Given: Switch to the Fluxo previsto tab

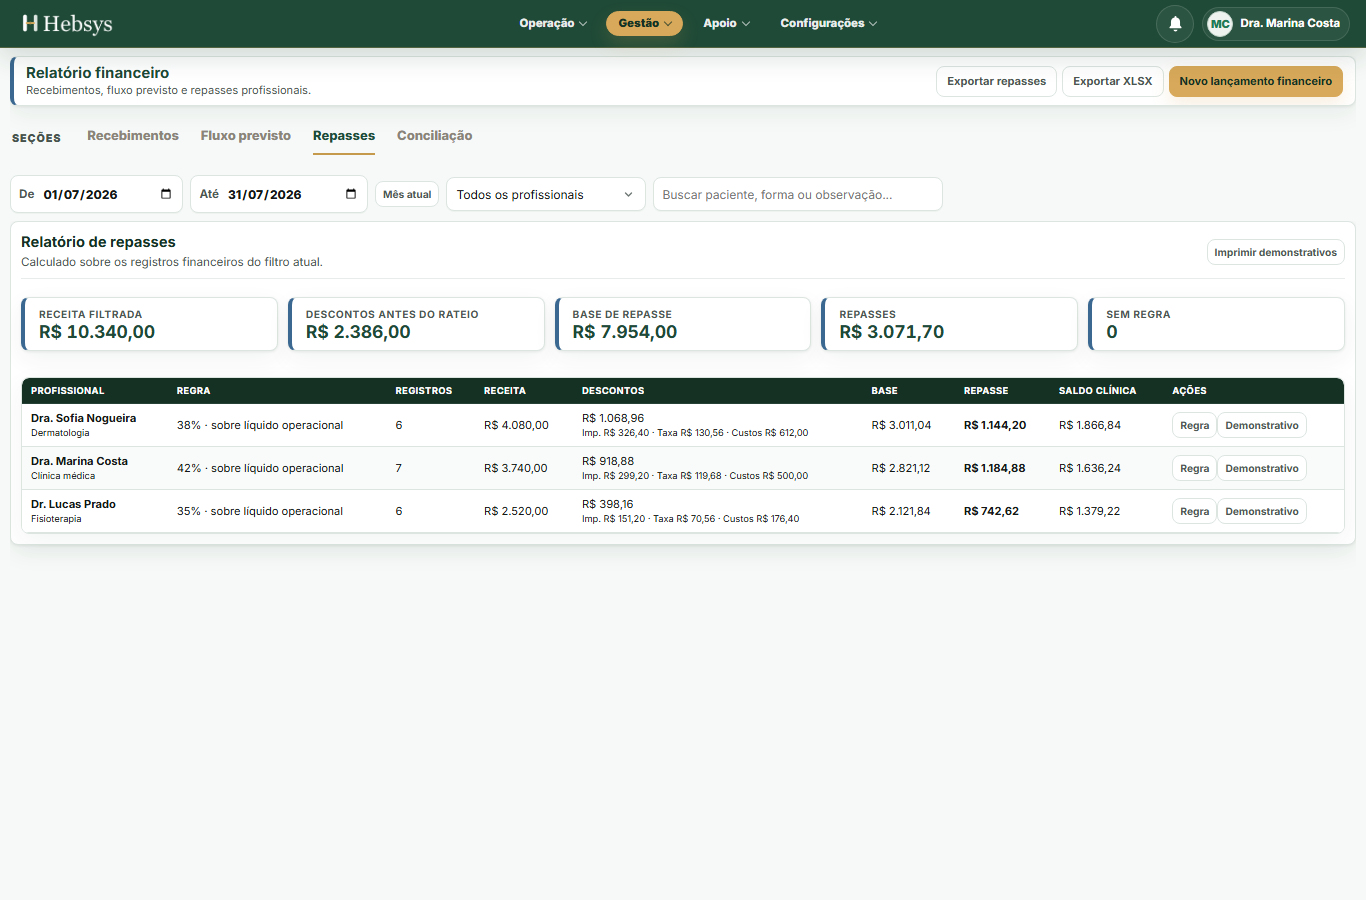Looking at the screenshot, I should [x=246, y=136].
